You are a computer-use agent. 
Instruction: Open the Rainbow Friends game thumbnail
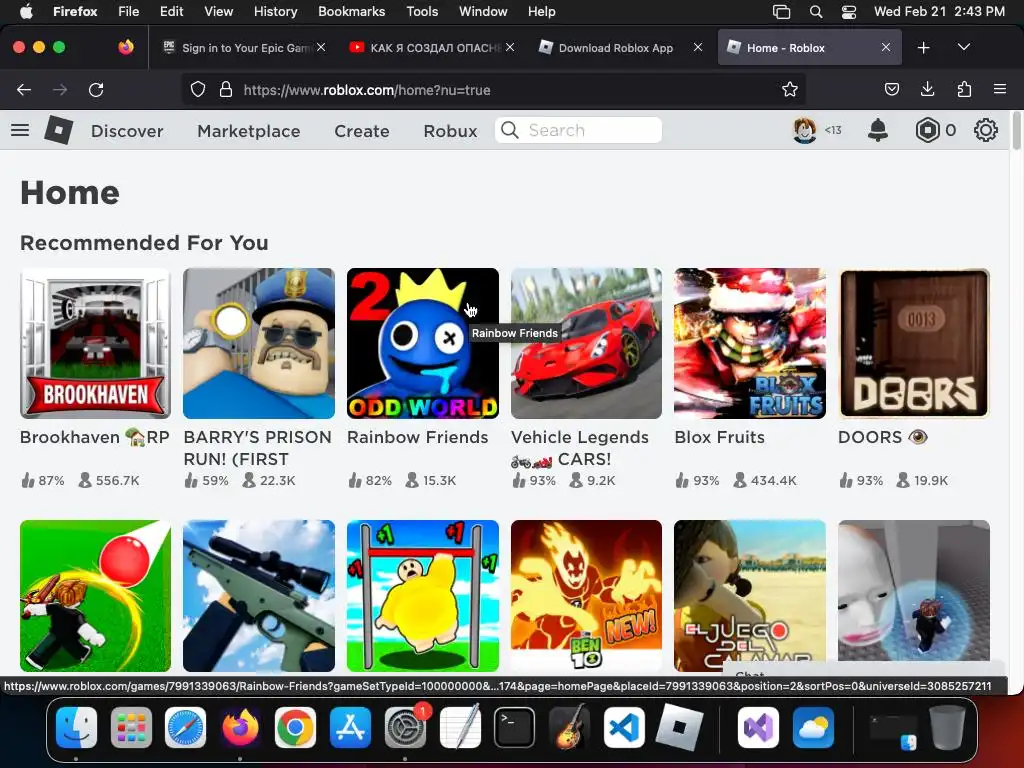click(423, 343)
